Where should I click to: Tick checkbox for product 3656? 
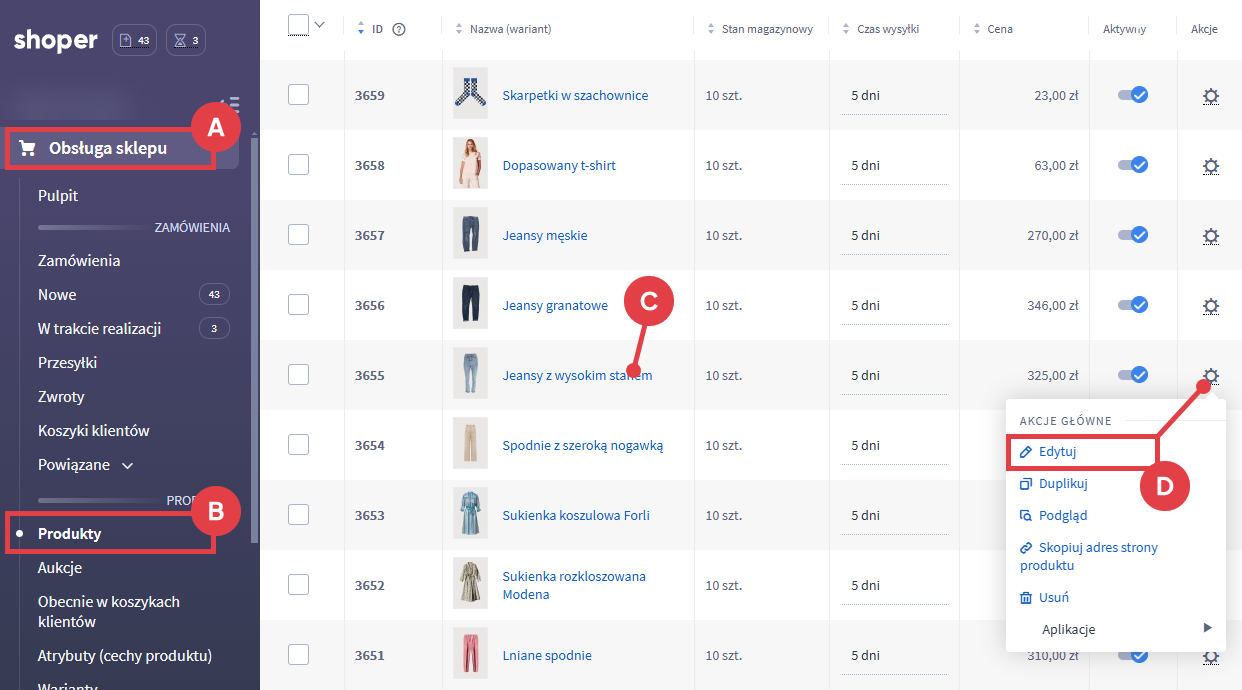pyautogui.click(x=298, y=305)
